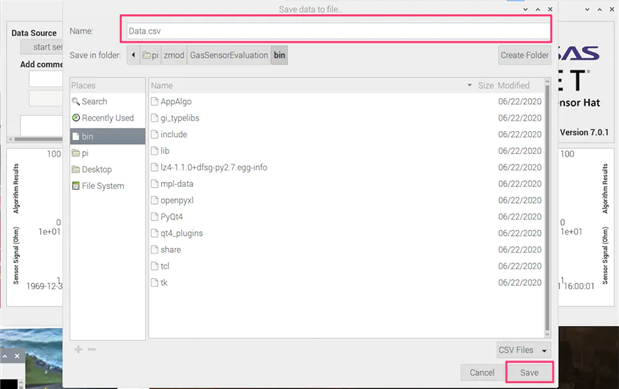Toggle sort order arrow in Name column
Image resolution: width=619 pixels, height=389 pixels.
point(469,85)
